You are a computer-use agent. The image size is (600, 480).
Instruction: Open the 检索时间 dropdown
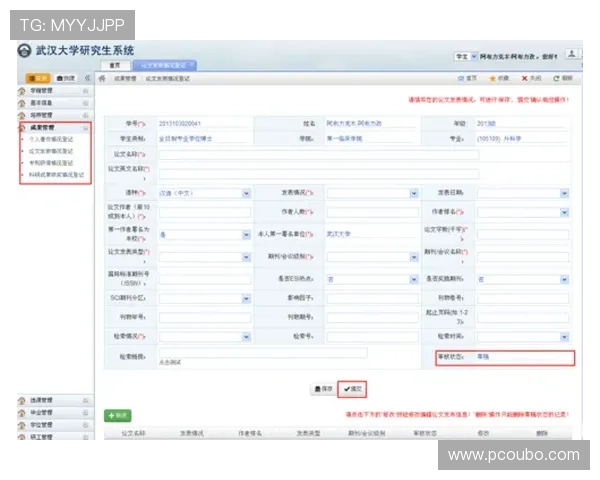tap(564, 337)
